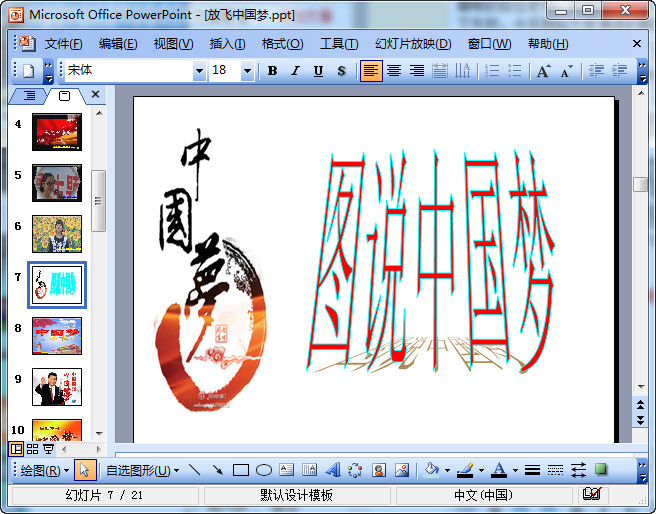
Task: Toggle italic formatting
Action: click(x=295, y=71)
